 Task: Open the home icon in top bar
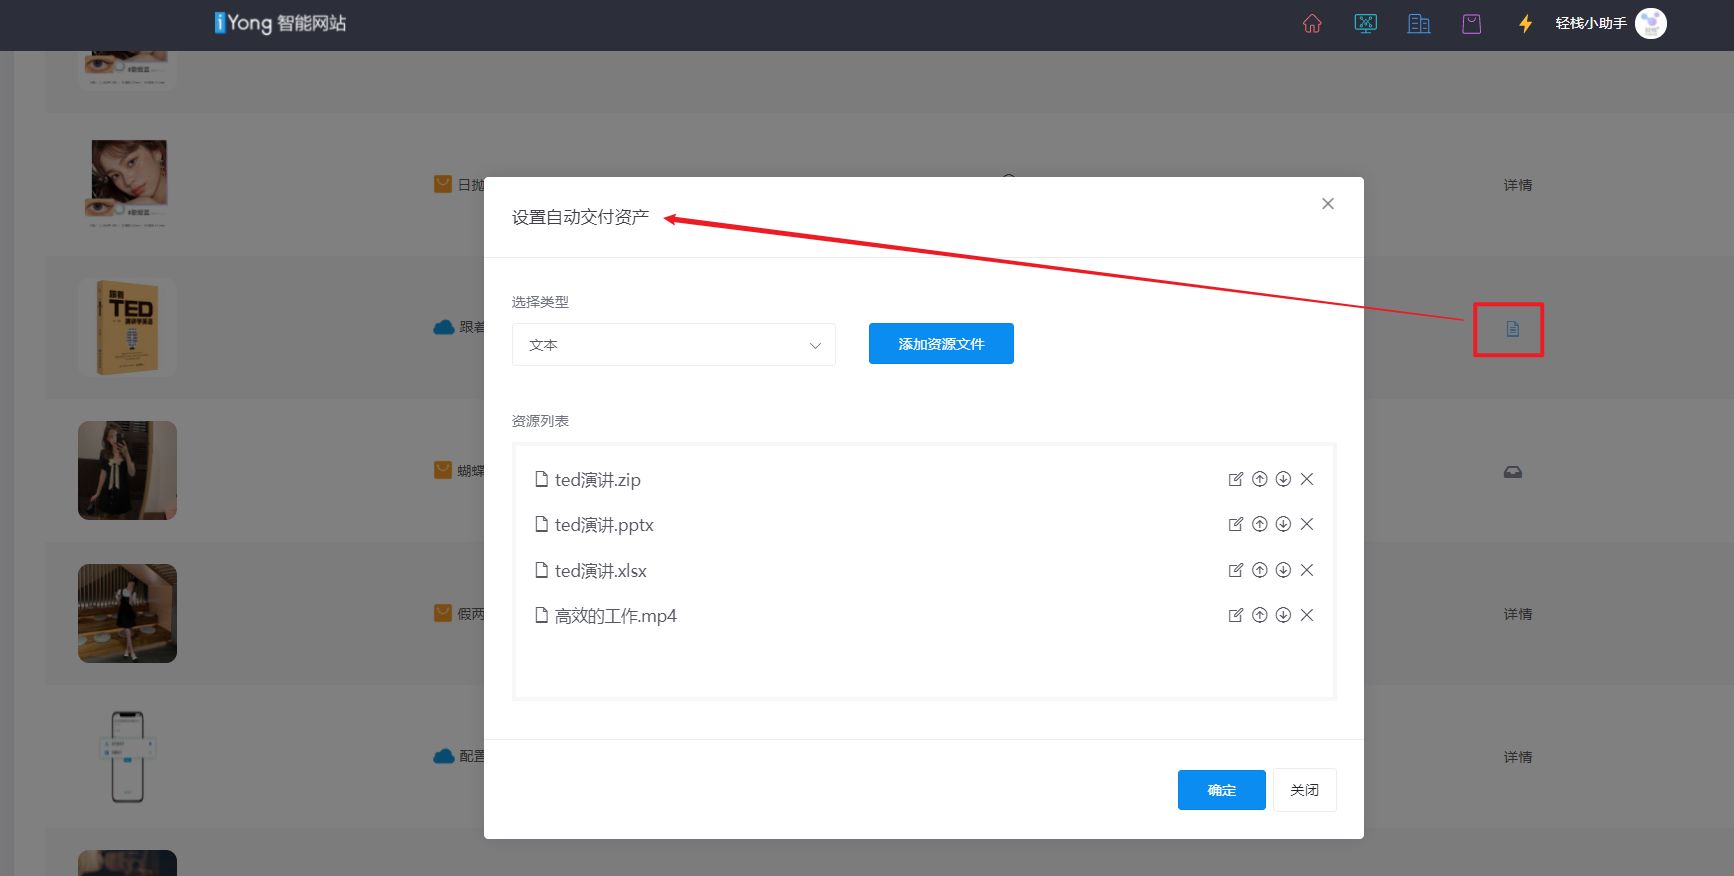click(1312, 23)
